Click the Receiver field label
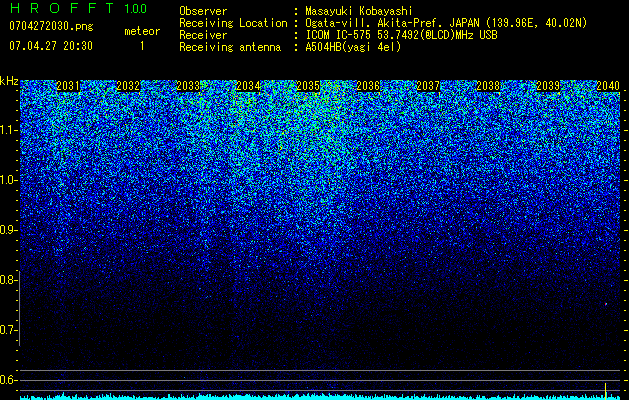The width and height of the screenshot is (629, 400). [x=203, y=35]
